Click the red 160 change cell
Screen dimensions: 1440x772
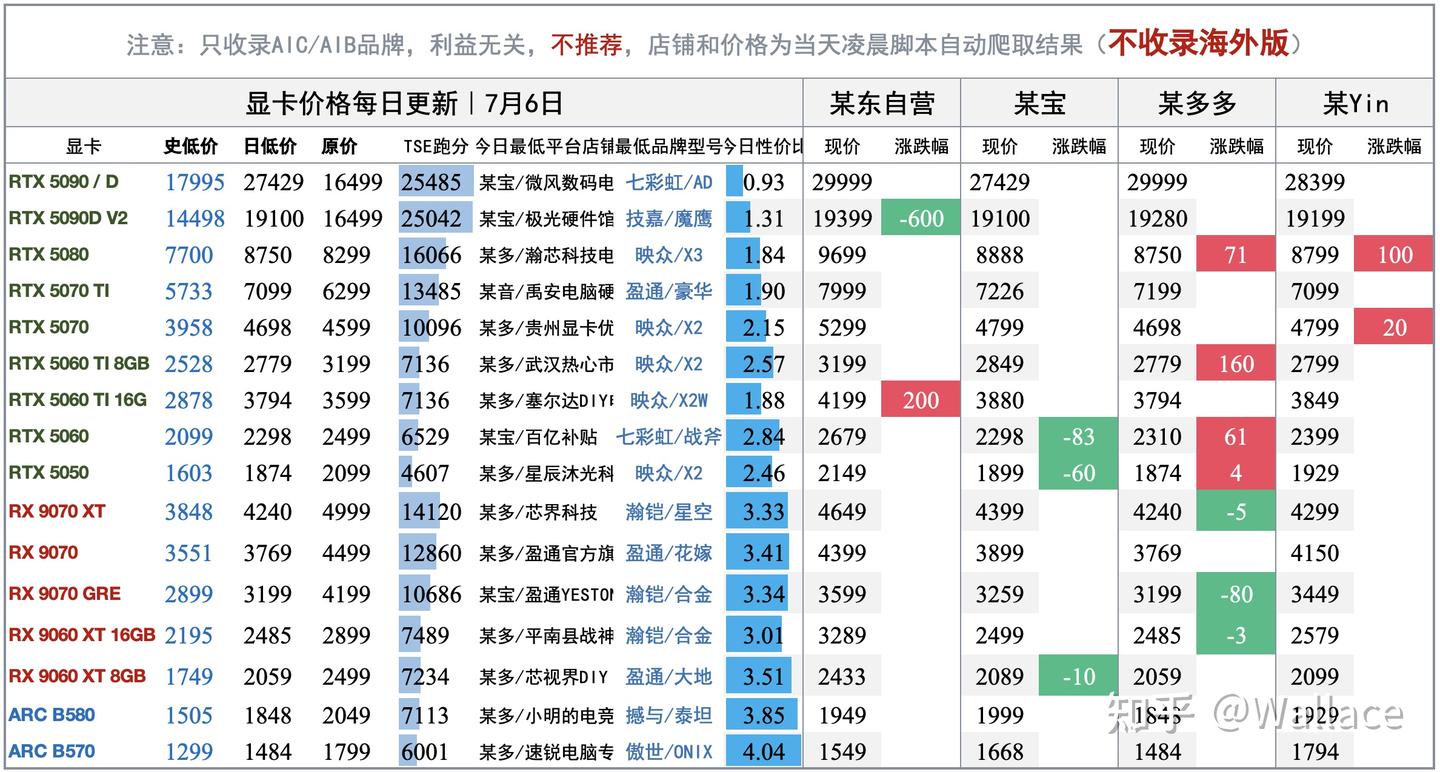coord(1236,364)
